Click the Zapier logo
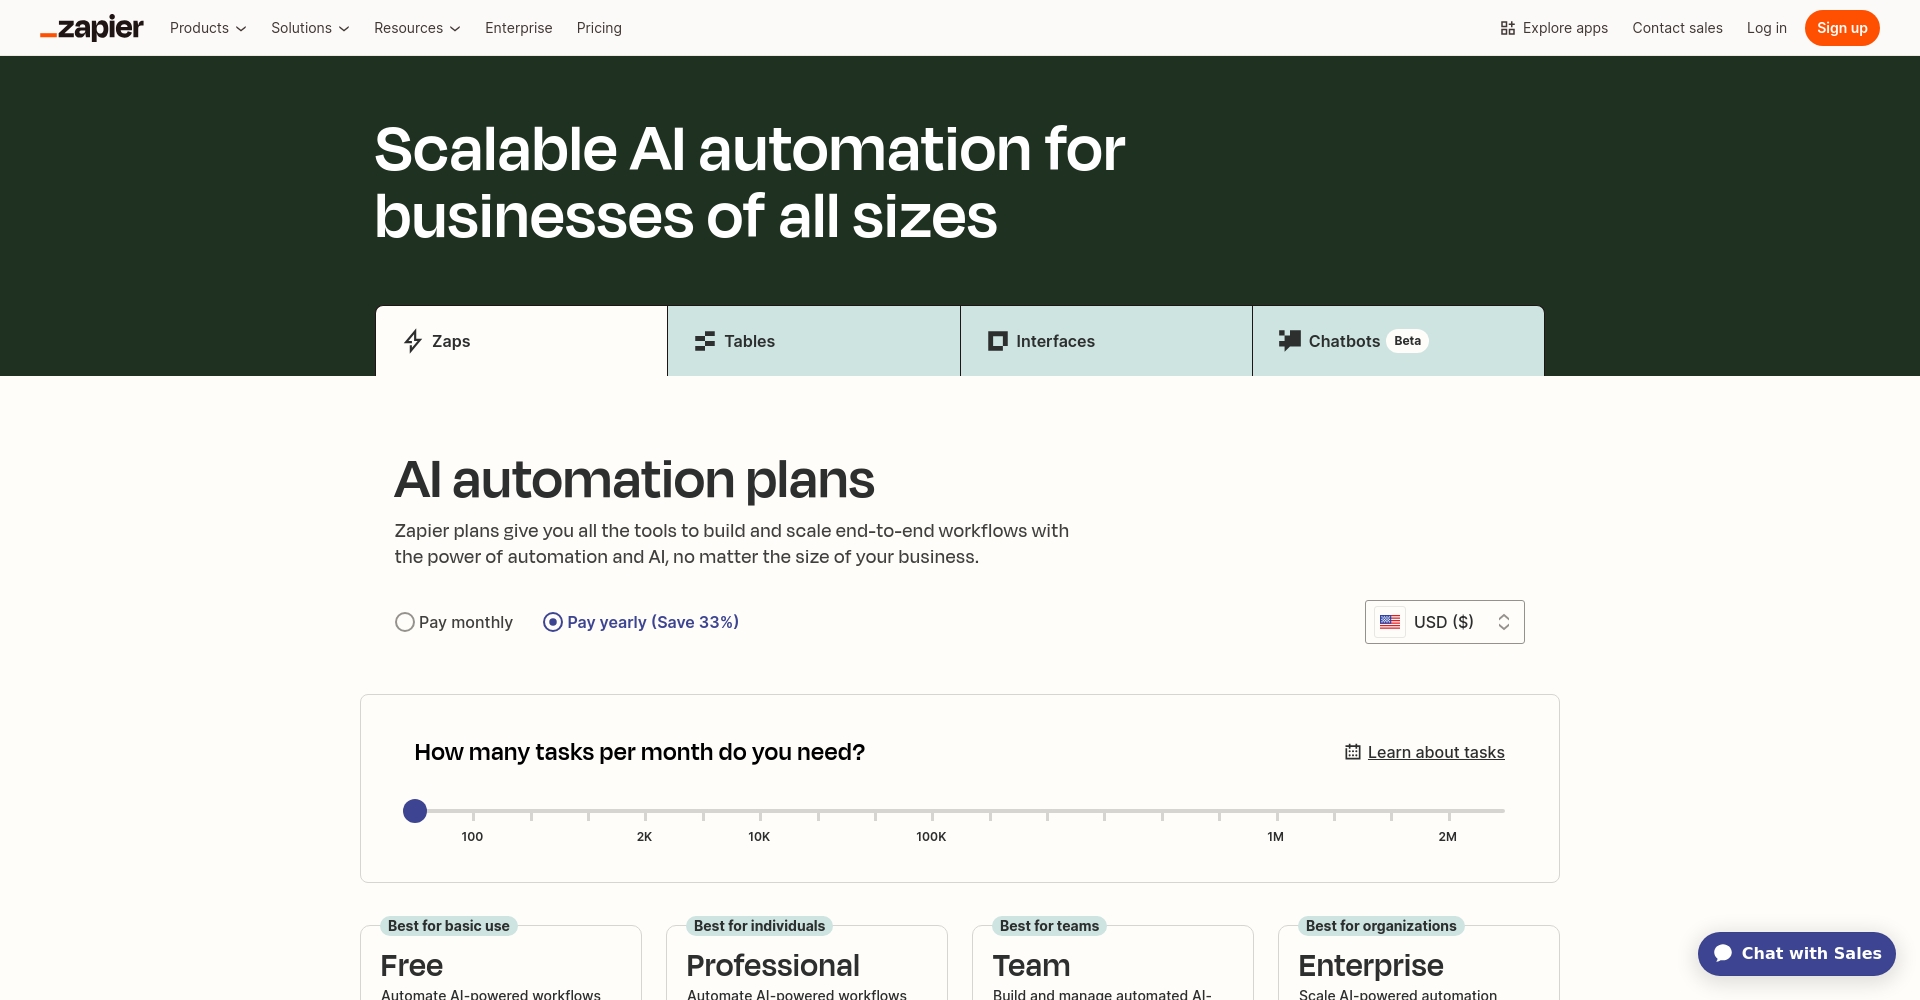This screenshot has width=1920, height=1000. pyautogui.click(x=92, y=28)
